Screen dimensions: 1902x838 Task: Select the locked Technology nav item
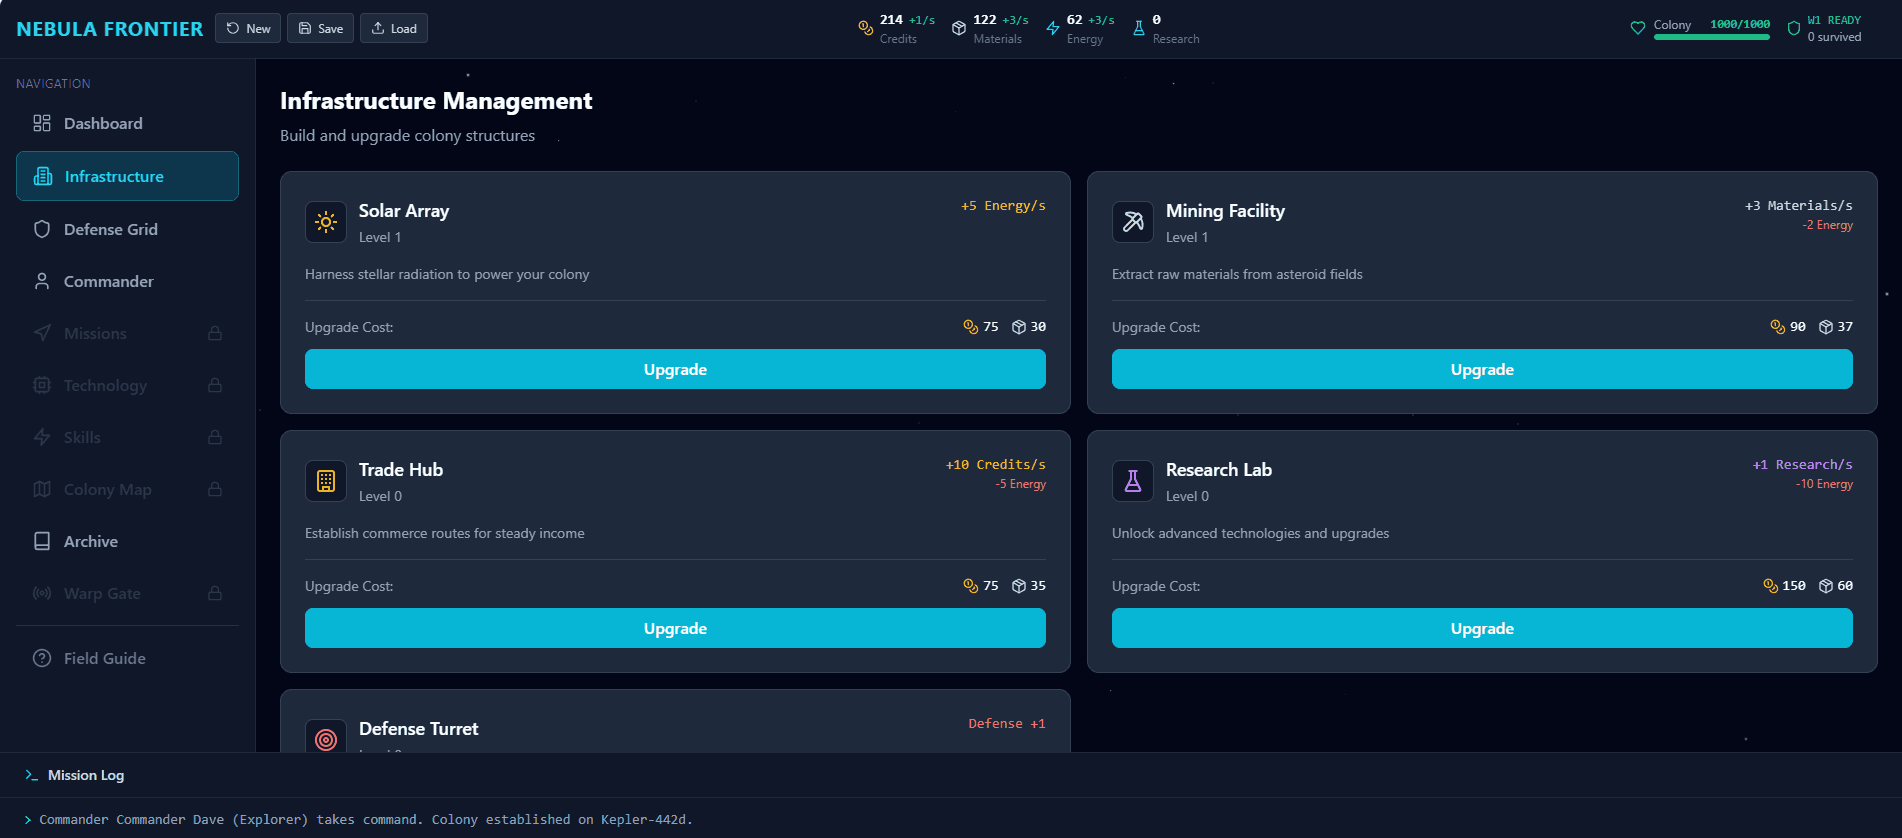click(x=127, y=385)
